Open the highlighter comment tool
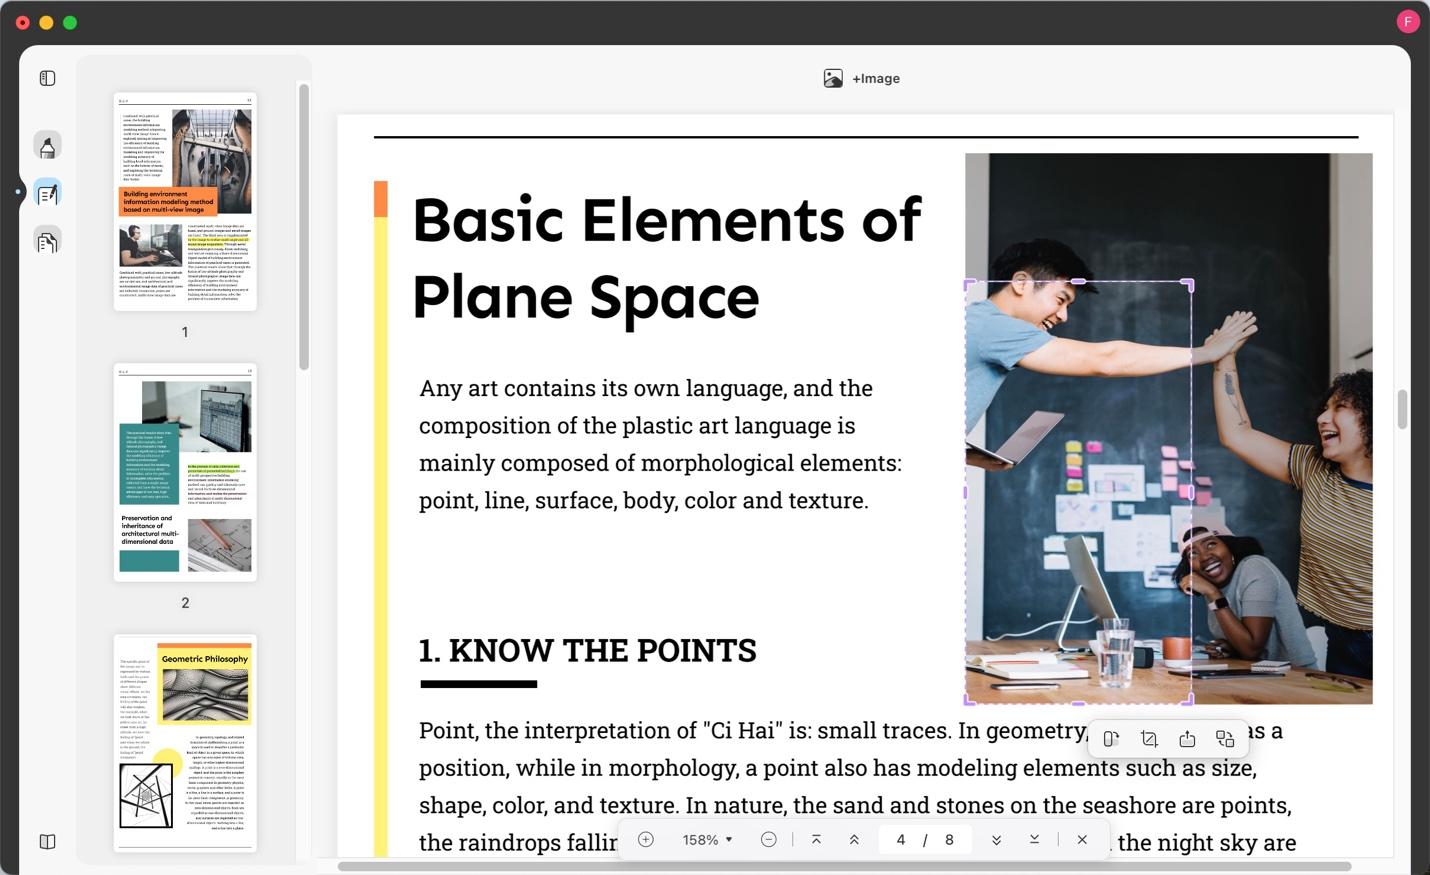1430x875 pixels. pyautogui.click(x=47, y=146)
